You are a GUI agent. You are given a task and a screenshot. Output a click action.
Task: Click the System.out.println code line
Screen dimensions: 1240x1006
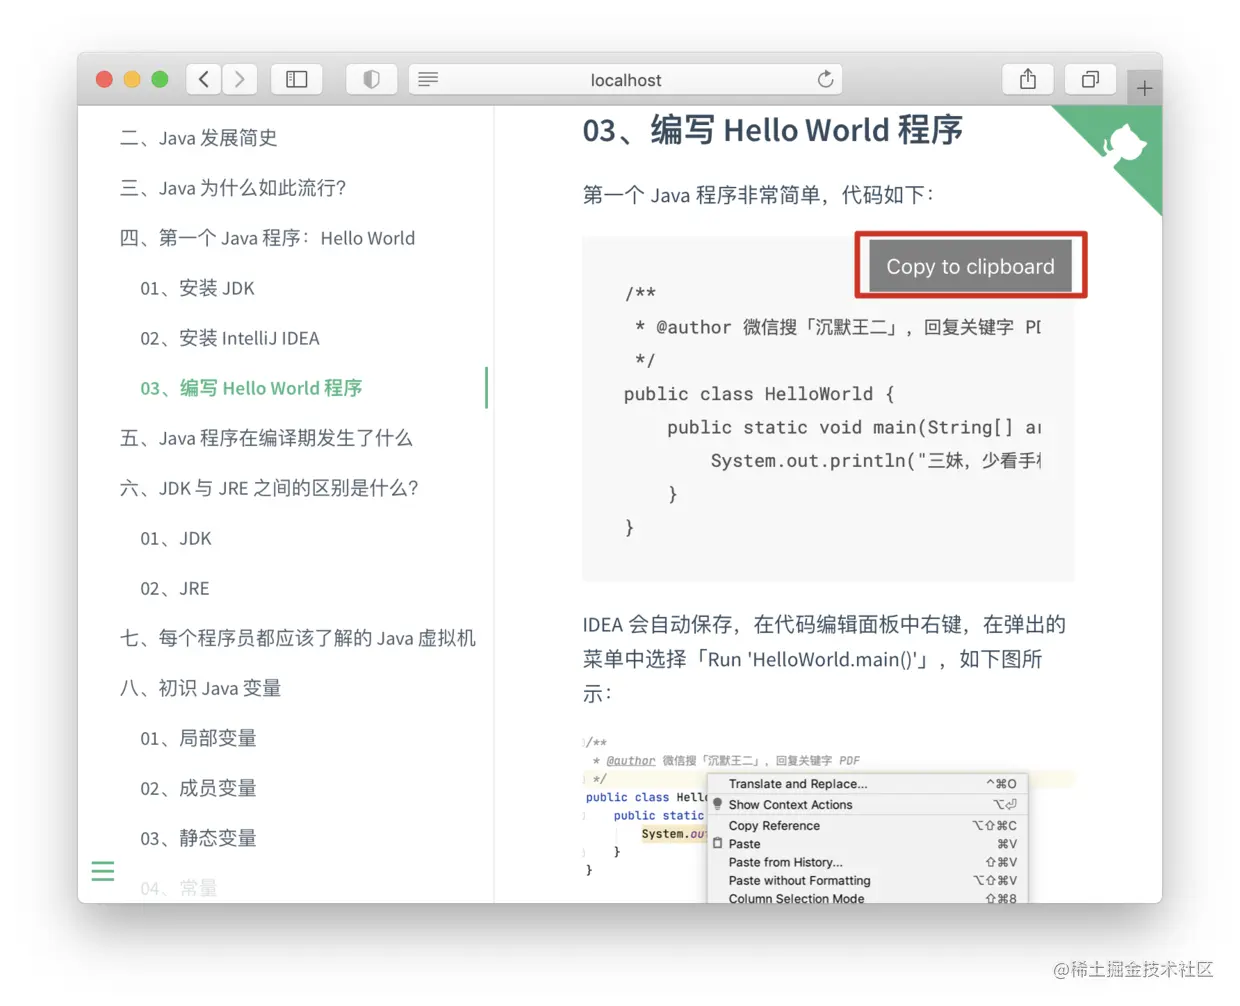[876, 460]
